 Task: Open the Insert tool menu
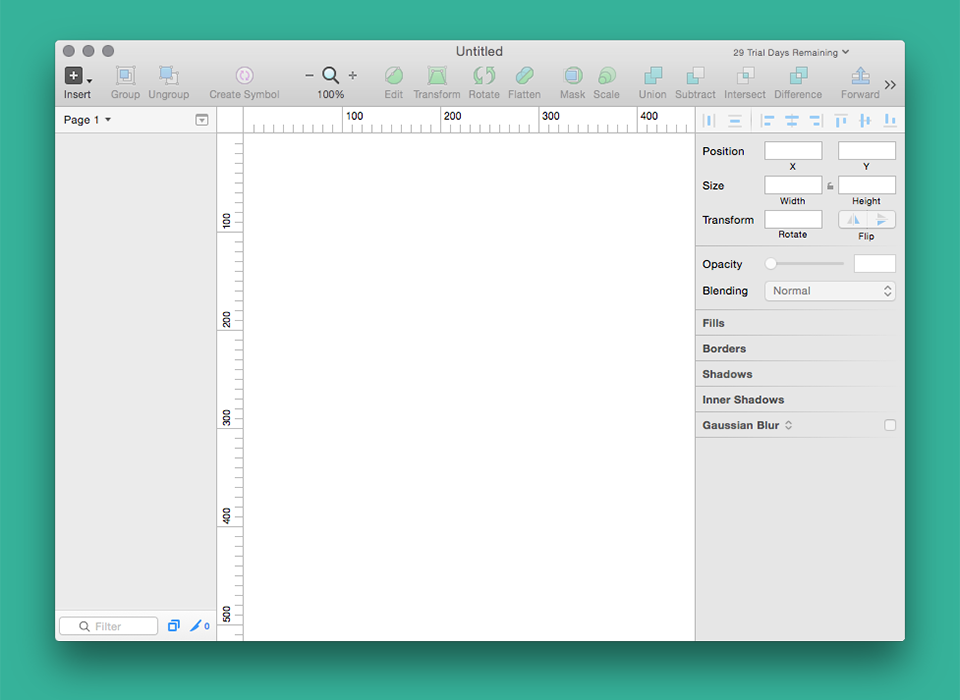(x=77, y=76)
